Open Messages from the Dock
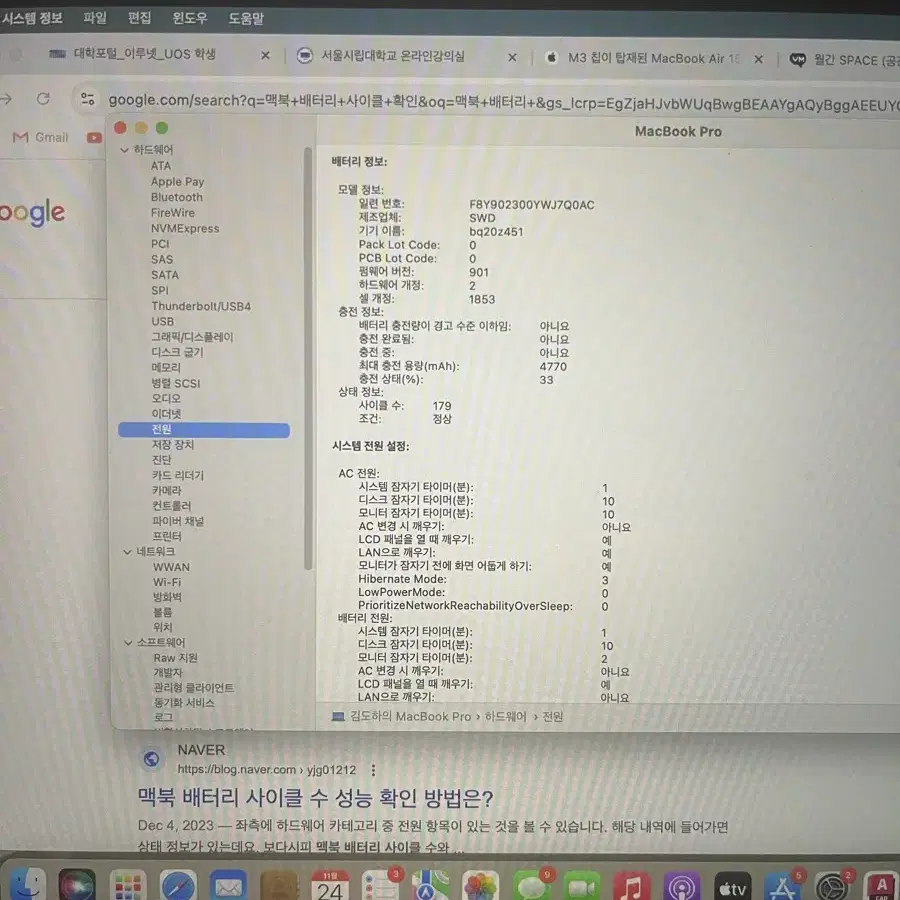900x900 pixels. (x=532, y=886)
